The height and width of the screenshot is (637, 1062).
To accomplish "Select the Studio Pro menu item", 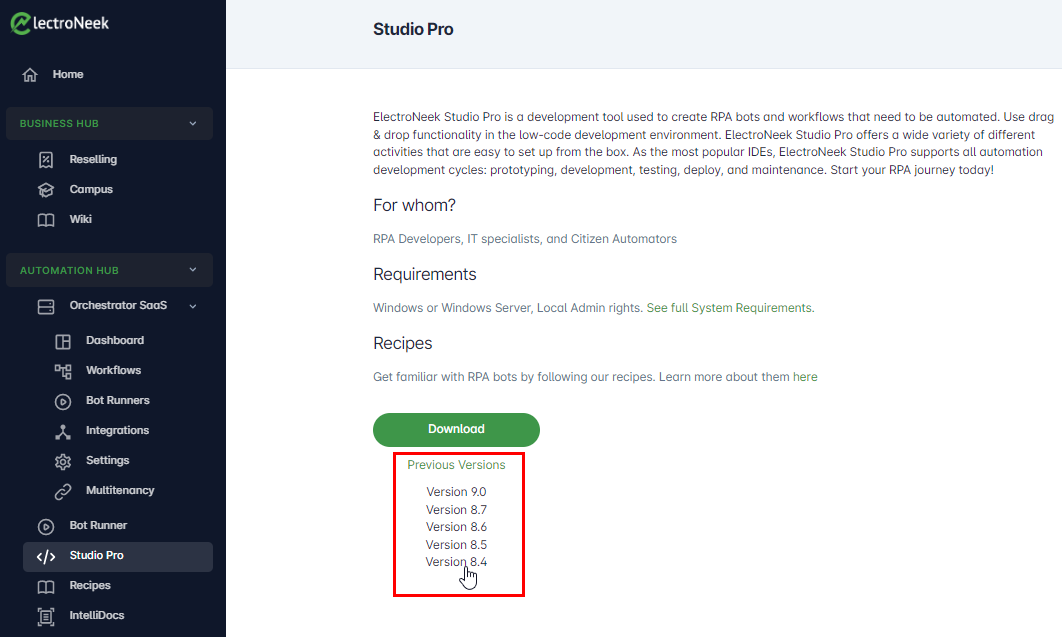I will pos(118,556).
